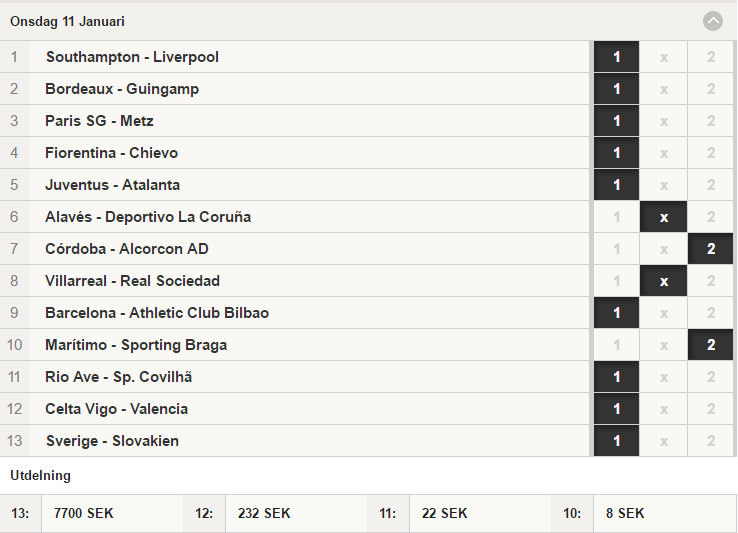Select x for Fiorentina - Chievo
738x533 pixels.
[664, 153]
